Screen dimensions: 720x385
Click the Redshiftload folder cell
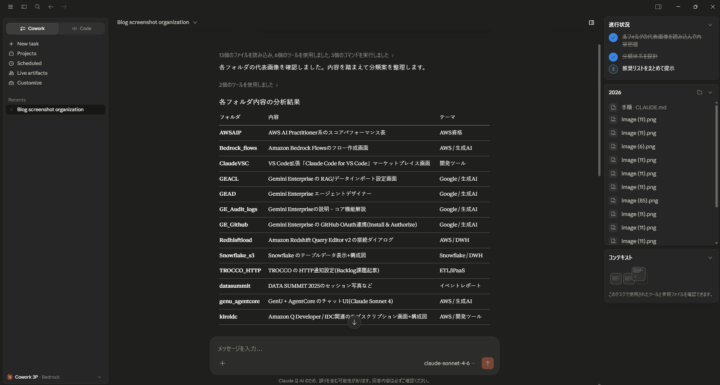[236, 240]
